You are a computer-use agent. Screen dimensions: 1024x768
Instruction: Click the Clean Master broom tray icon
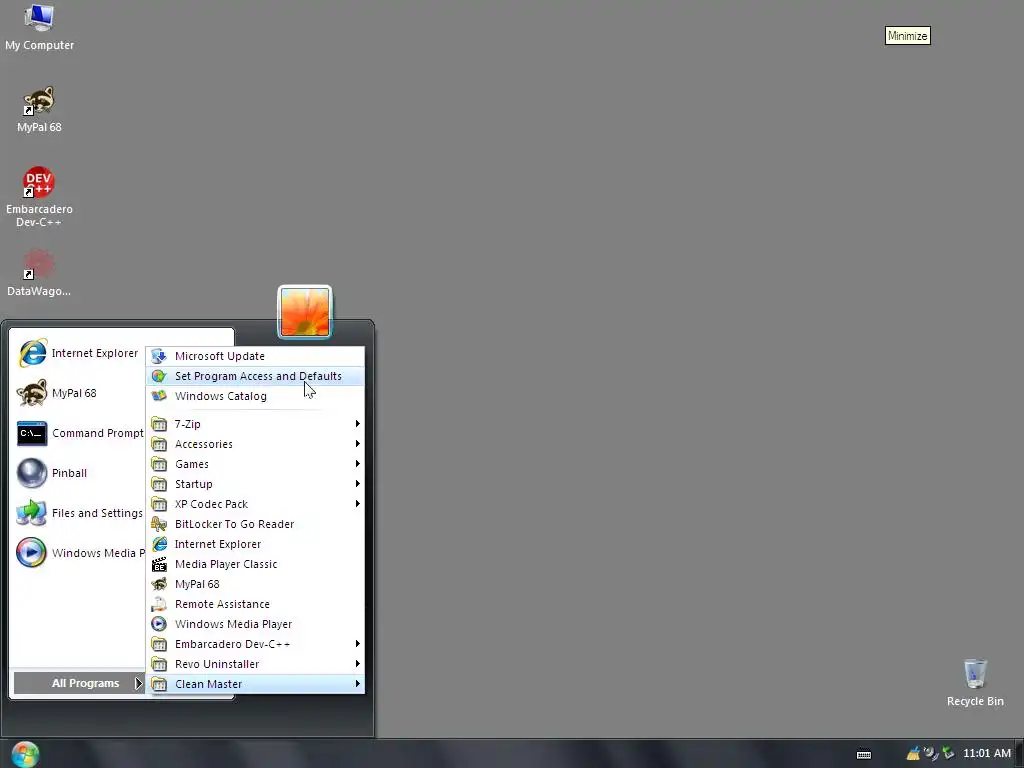913,754
